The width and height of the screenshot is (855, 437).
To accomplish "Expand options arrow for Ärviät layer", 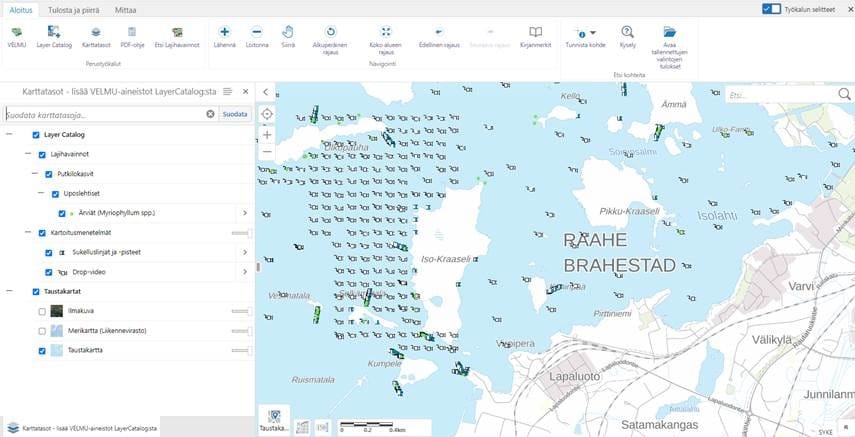I will pos(245,213).
